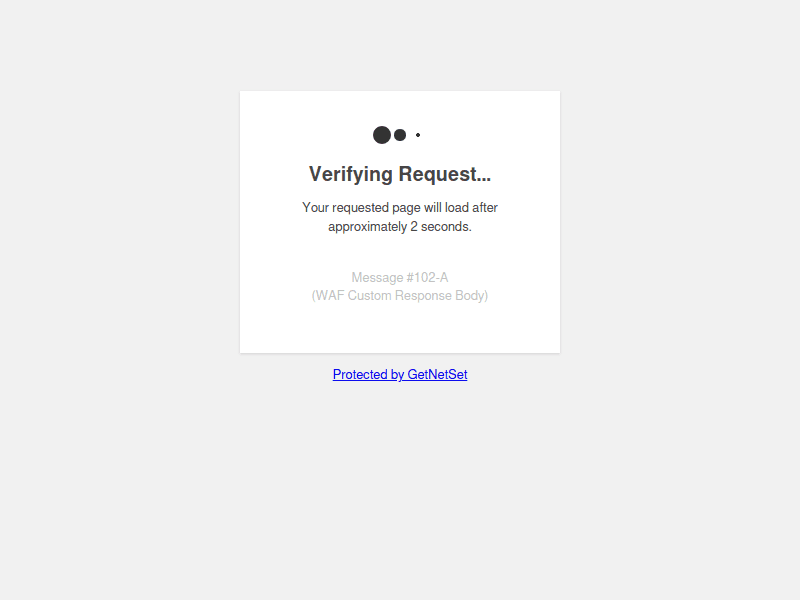The width and height of the screenshot is (800, 600).
Task: Click the word GetNetSet in the footer link
Action: pos(437,374)
